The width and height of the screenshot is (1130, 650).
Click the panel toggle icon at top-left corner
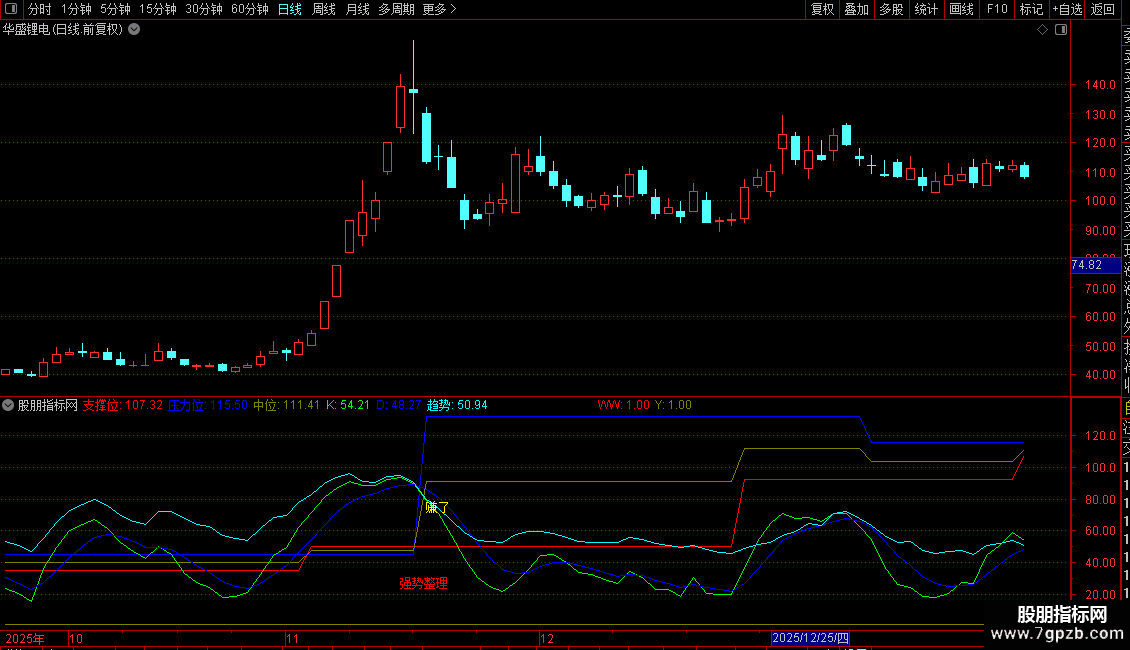11,9
